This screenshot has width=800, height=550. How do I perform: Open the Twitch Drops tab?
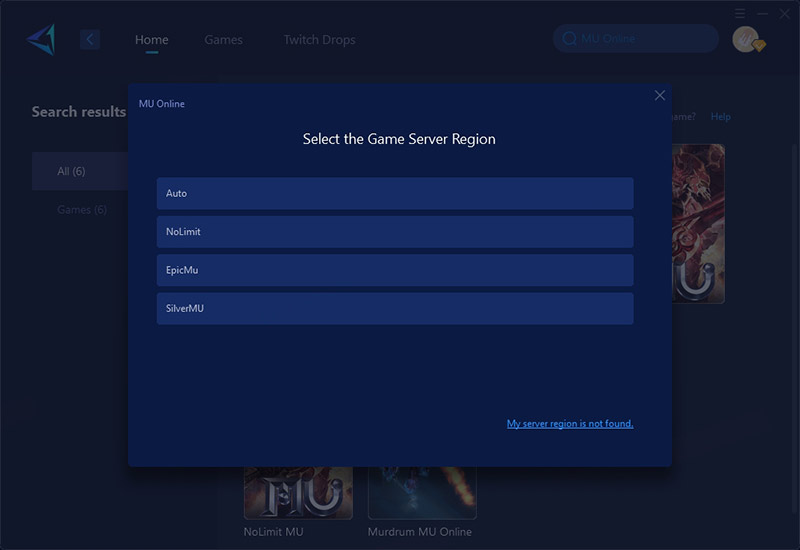click(x=319, y=40)
